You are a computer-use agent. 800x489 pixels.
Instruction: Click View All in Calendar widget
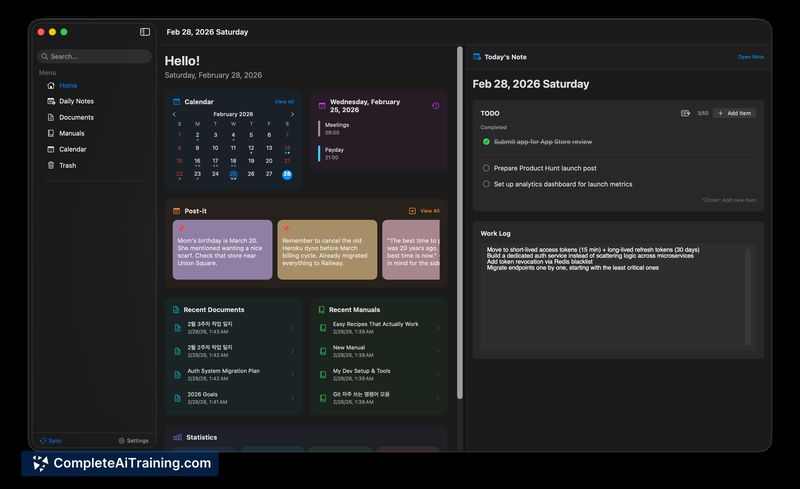click(x=284, y=102)
